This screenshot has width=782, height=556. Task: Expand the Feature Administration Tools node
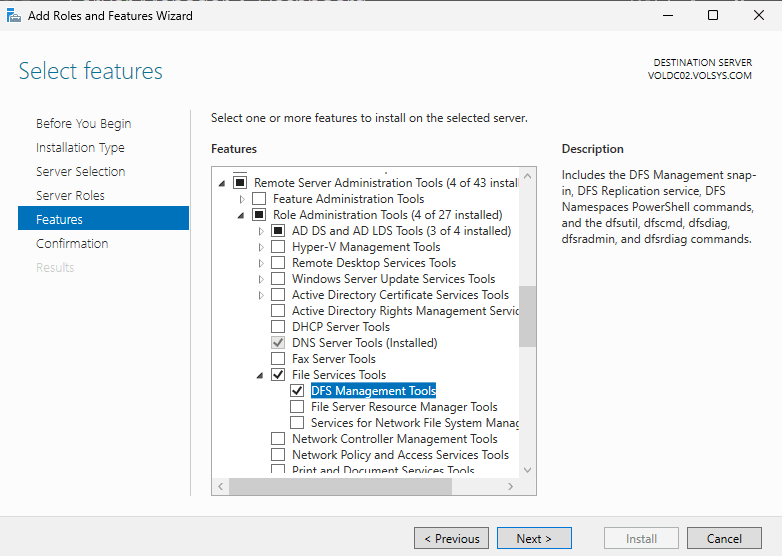(x=242, y=199)
